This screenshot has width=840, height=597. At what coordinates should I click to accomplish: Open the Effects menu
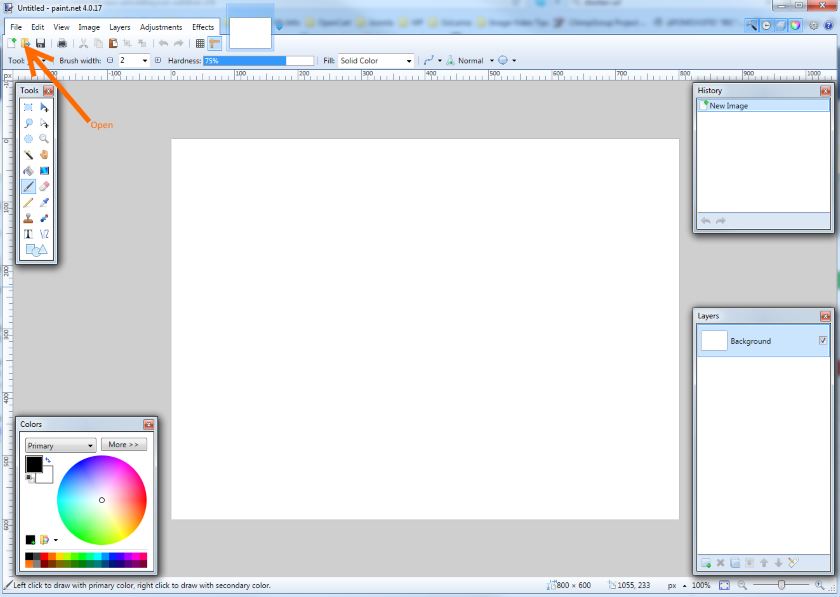(203, 27)
